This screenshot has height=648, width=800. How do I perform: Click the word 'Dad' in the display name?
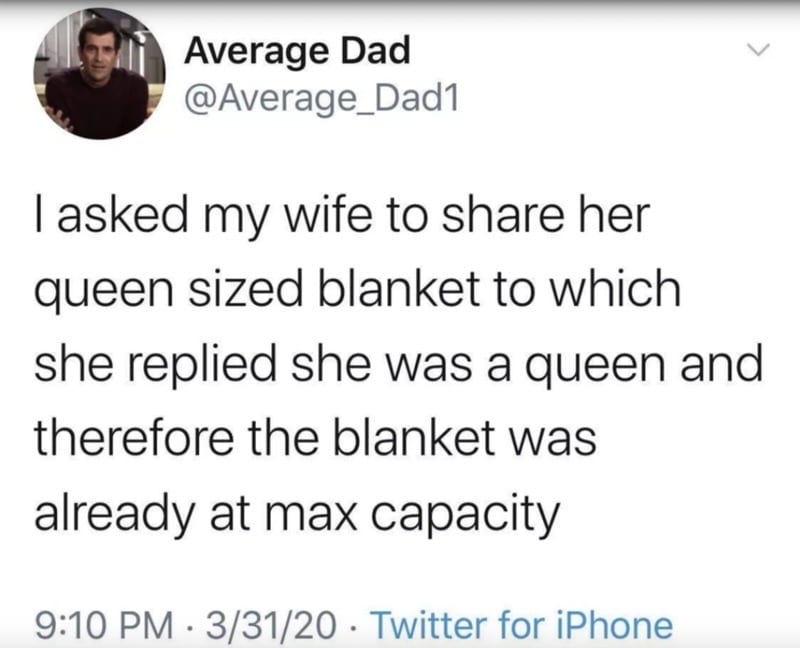(376, 51)
